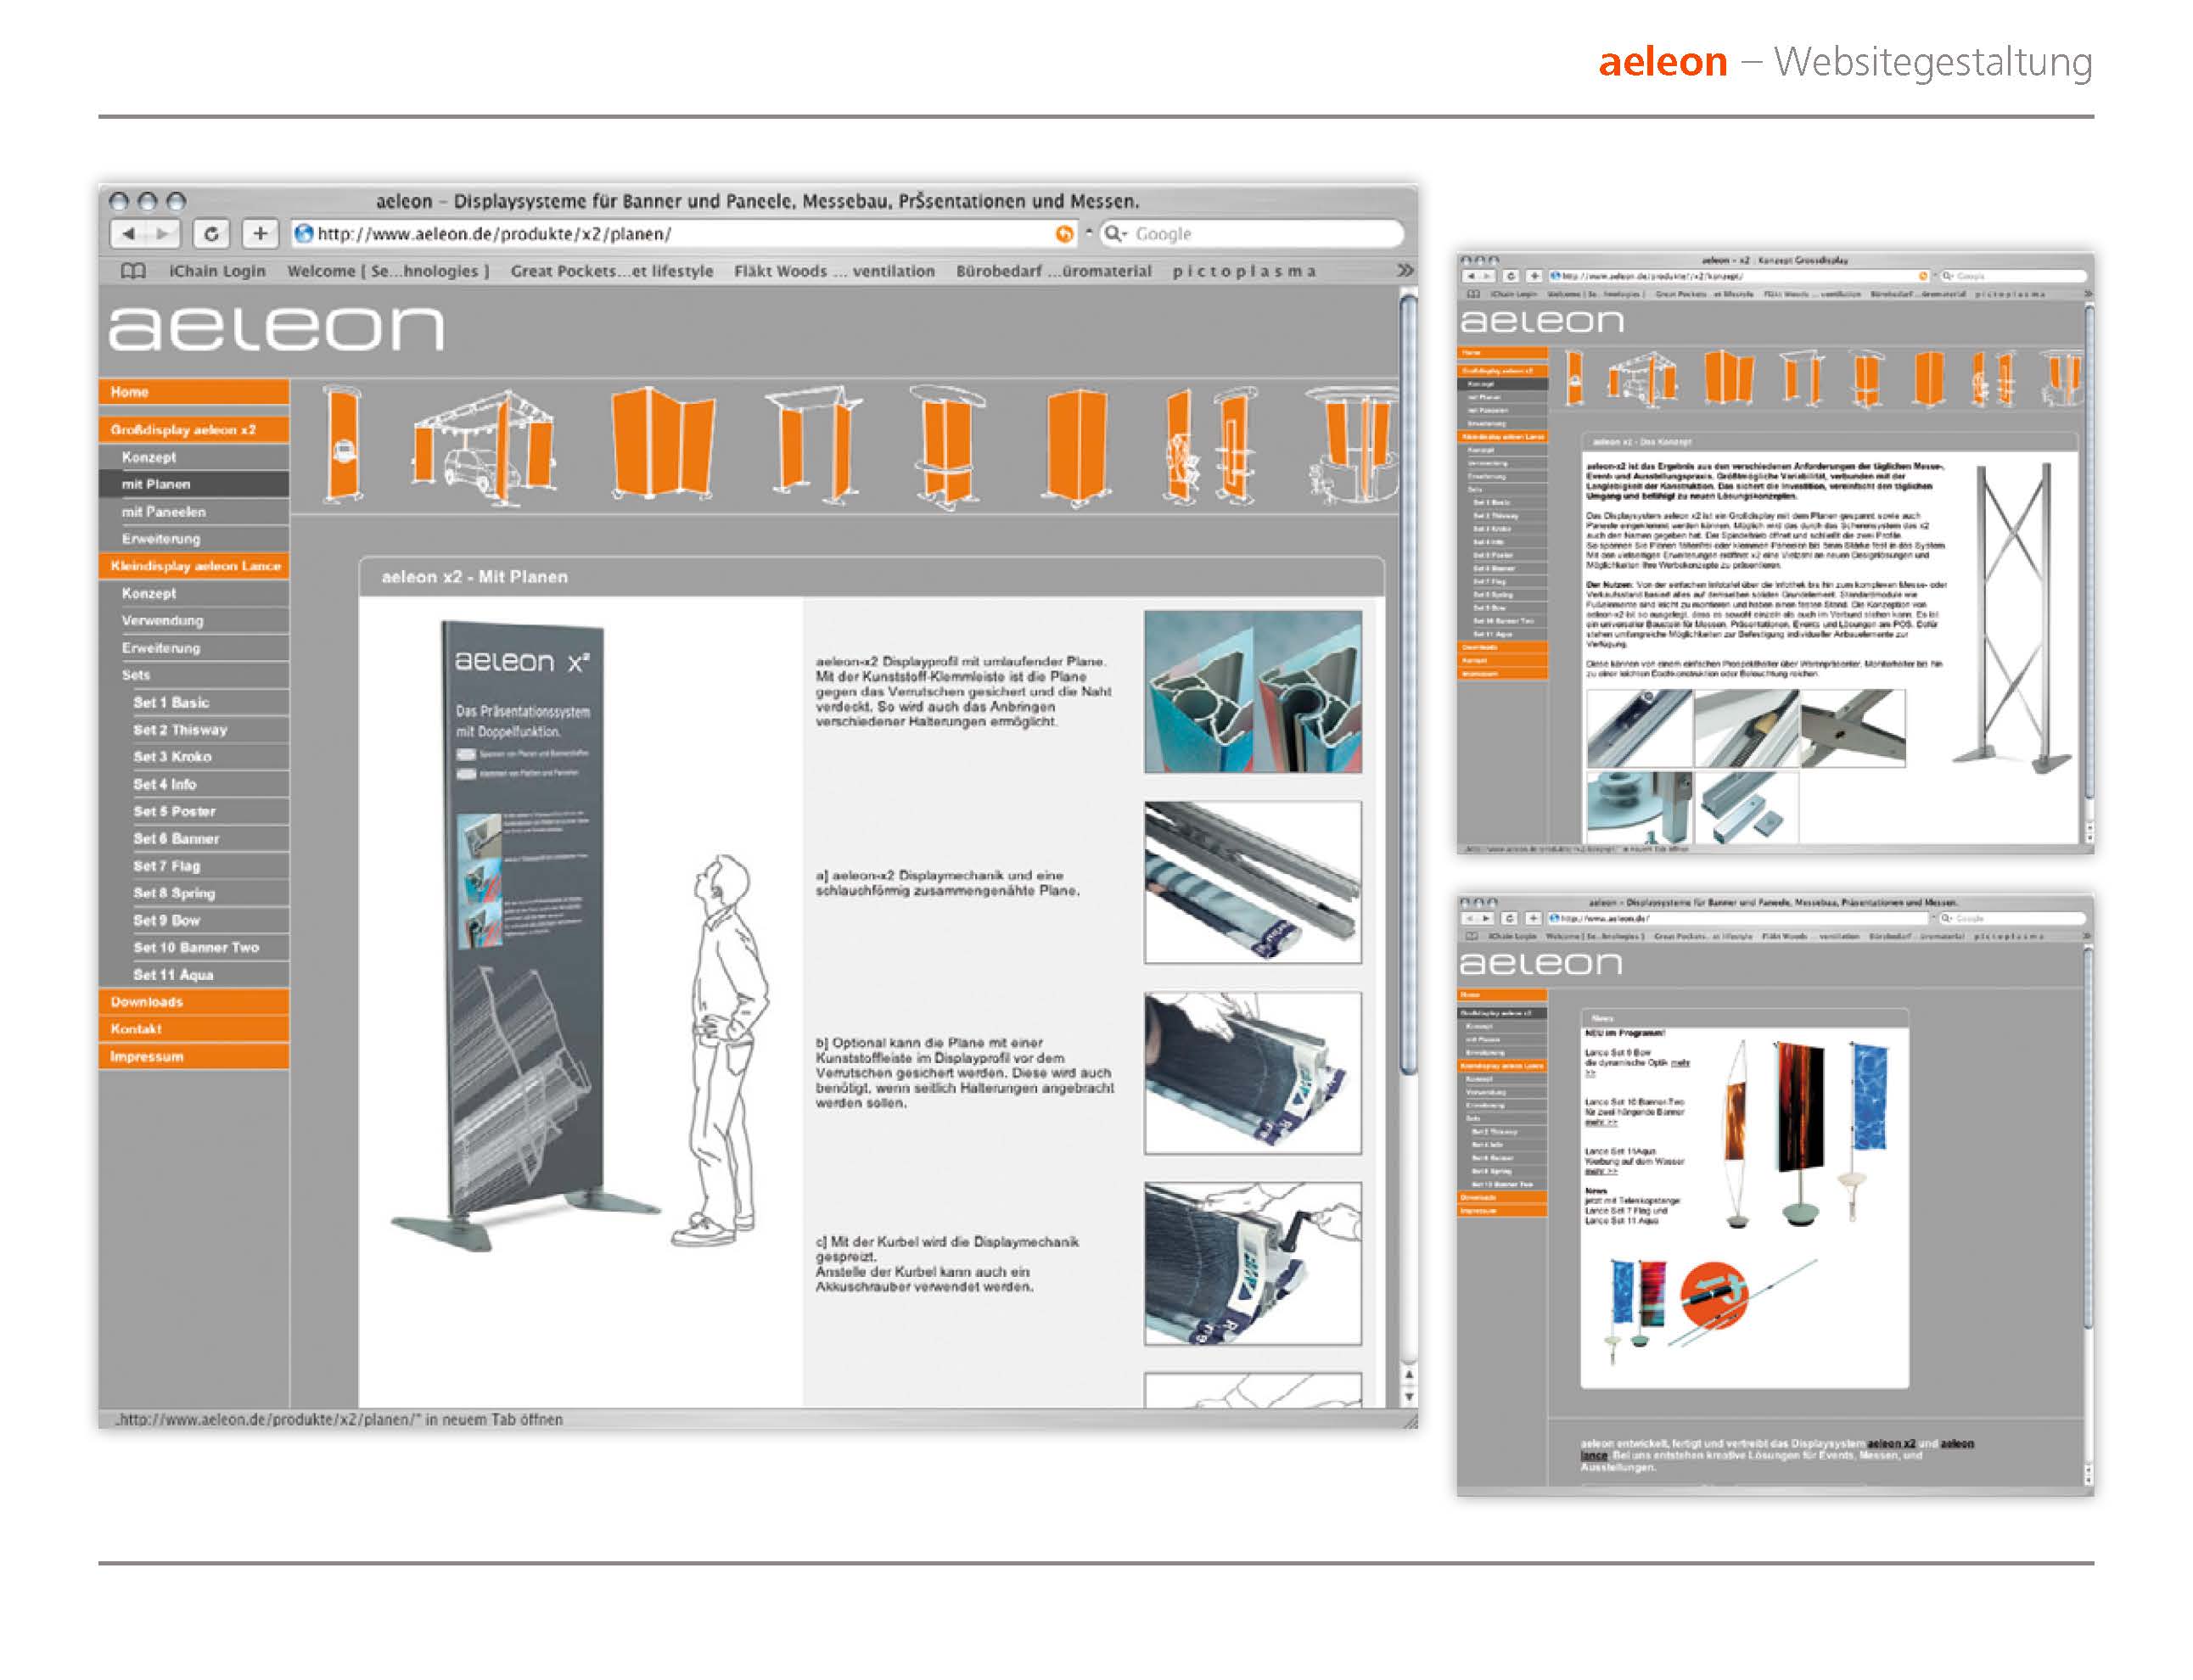This screenshot has width=2193, height=1680.
Task: Click the aeleon logo in main window
Action: [276, 328]
